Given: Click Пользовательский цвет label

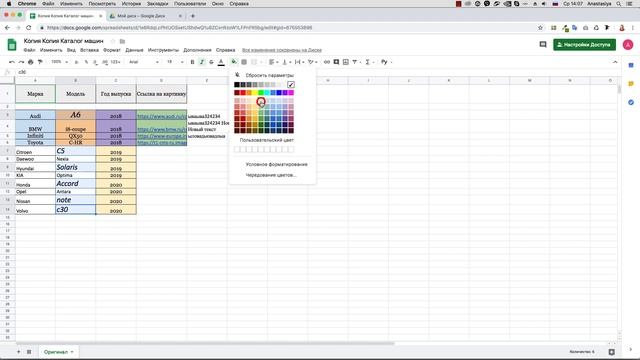Looking at the screenshot, I should (267, 140).
